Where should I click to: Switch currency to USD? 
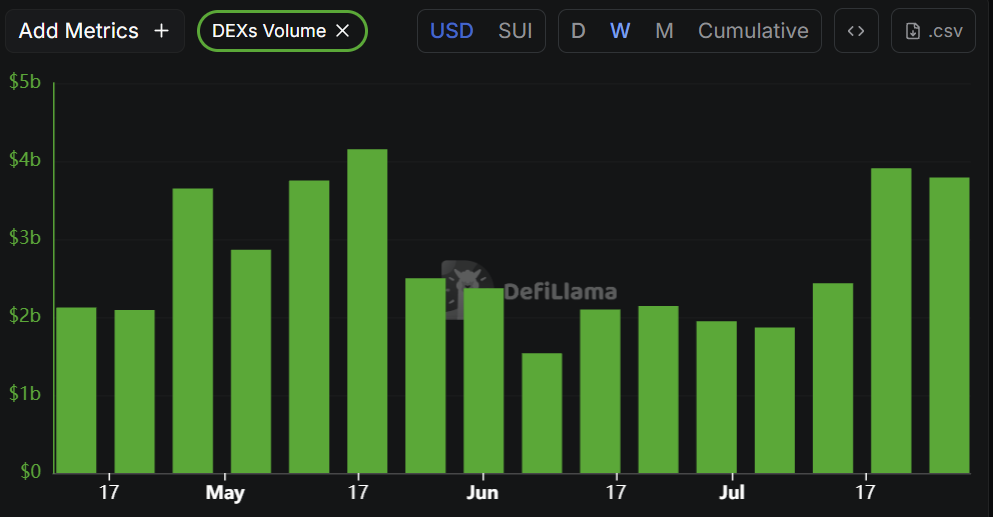[x=452, y=30]
